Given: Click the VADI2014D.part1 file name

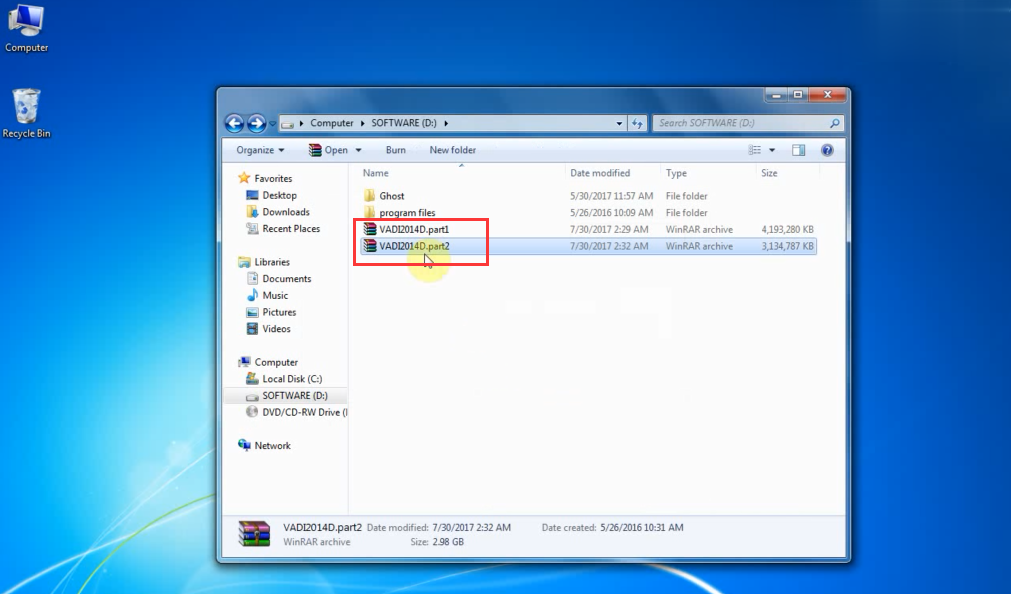Looking at the screenshot, I should [x=414, y=230].
